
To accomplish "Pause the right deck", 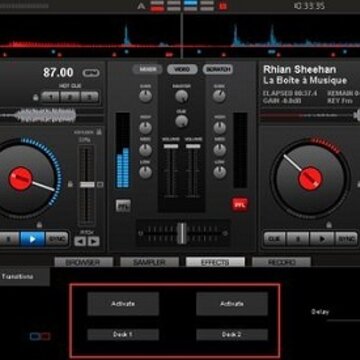I will 298,239.
